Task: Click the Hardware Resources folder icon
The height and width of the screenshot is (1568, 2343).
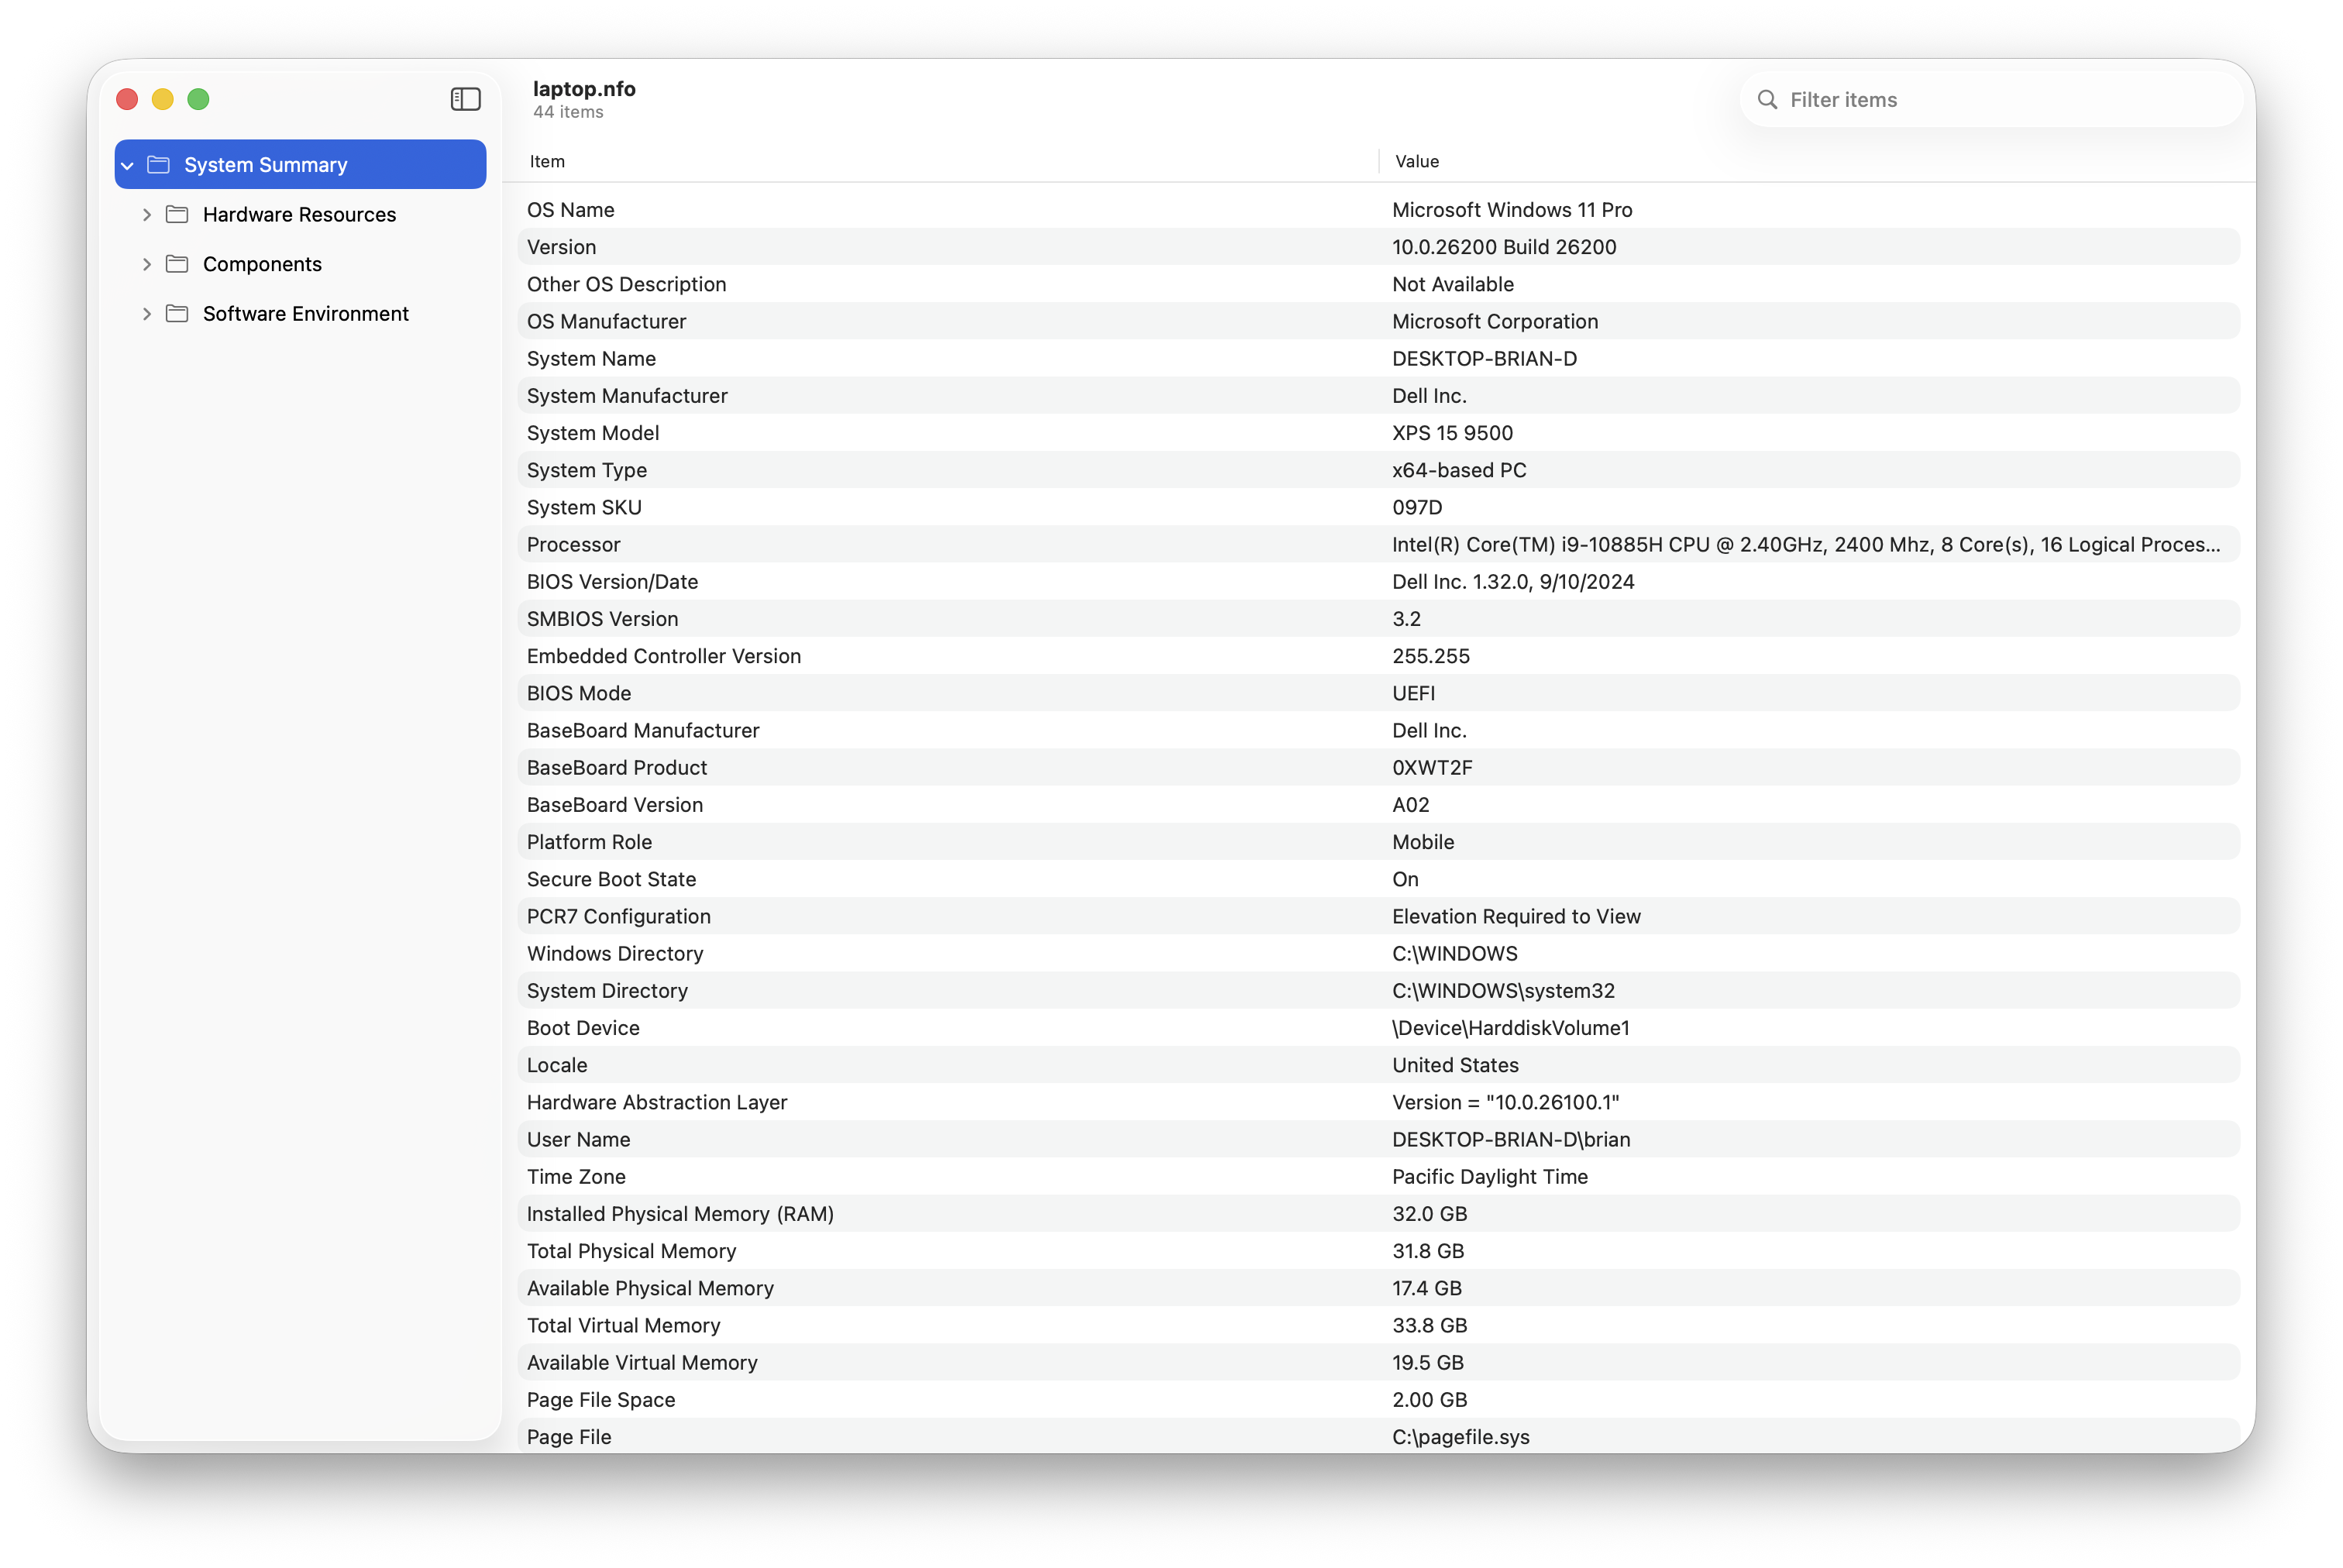Action: (177, 214)
